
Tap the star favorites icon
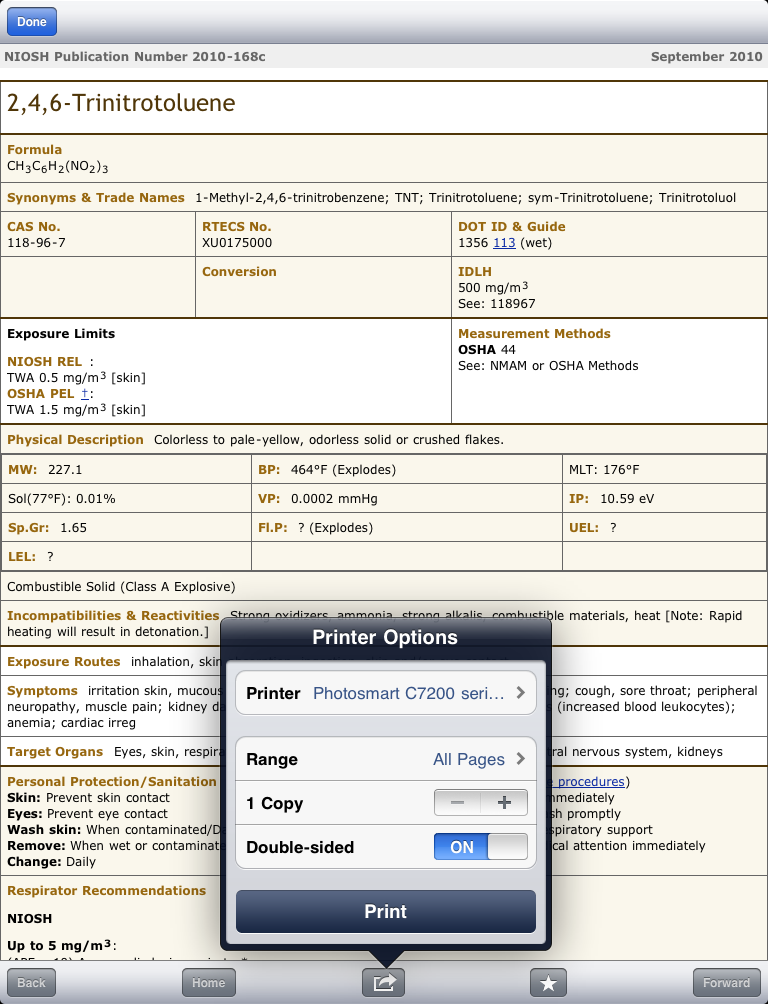548,983
